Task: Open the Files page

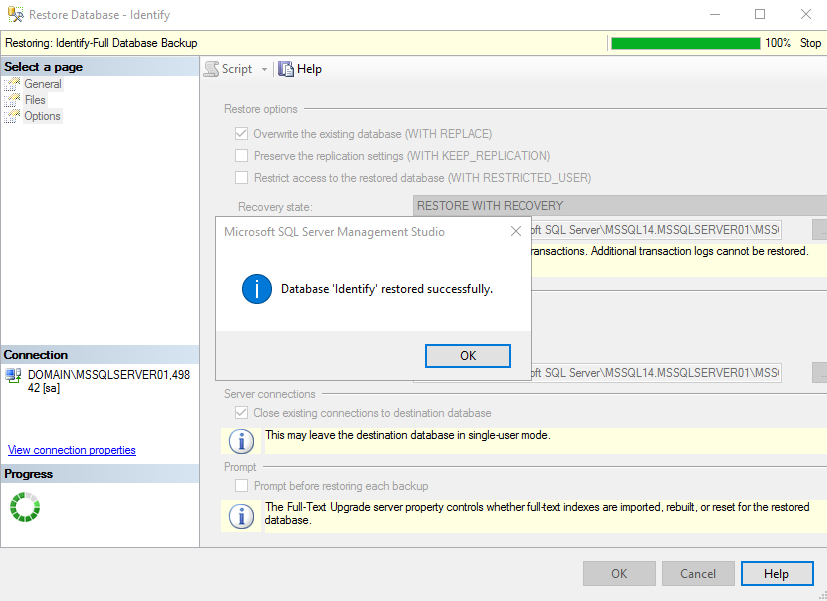Action: tap(35, 100)
